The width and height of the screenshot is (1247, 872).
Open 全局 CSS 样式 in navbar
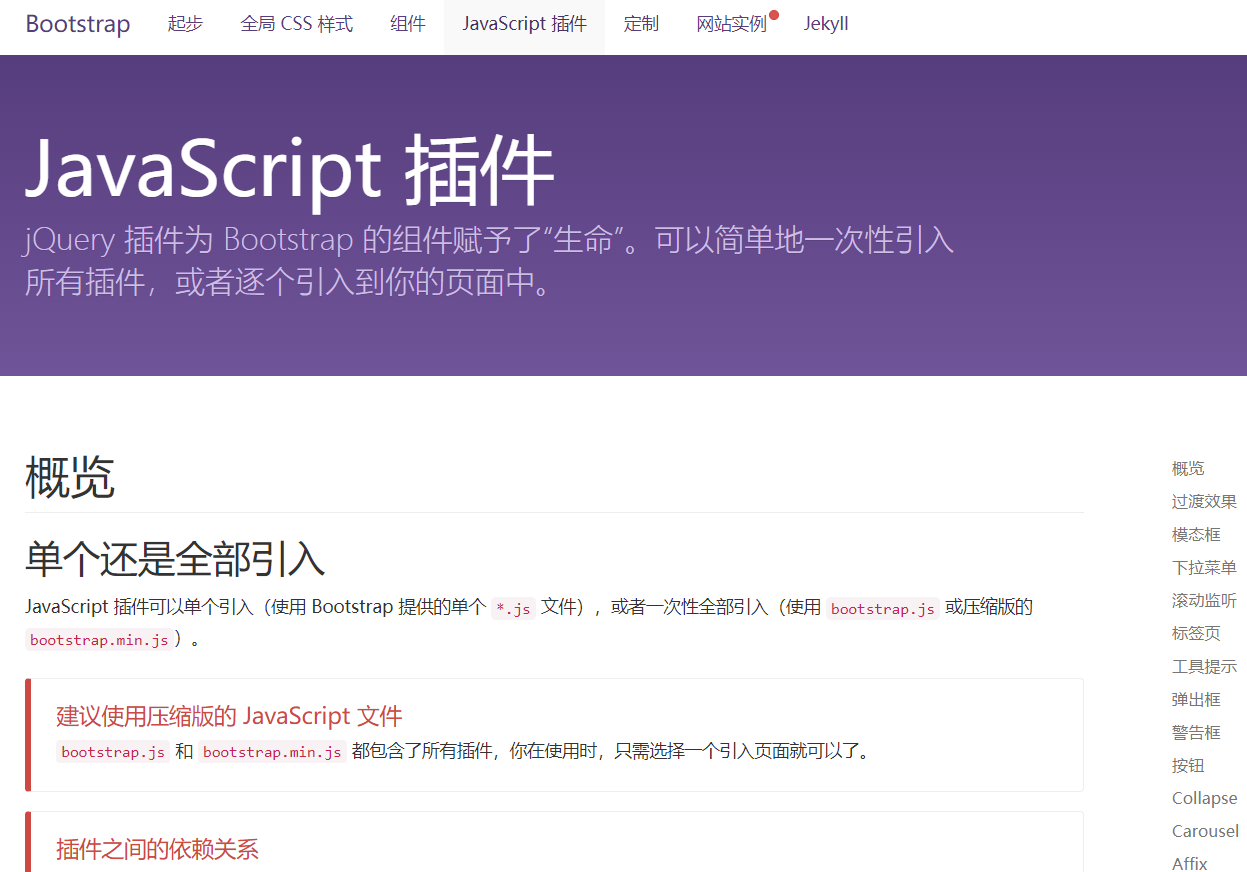297,24
